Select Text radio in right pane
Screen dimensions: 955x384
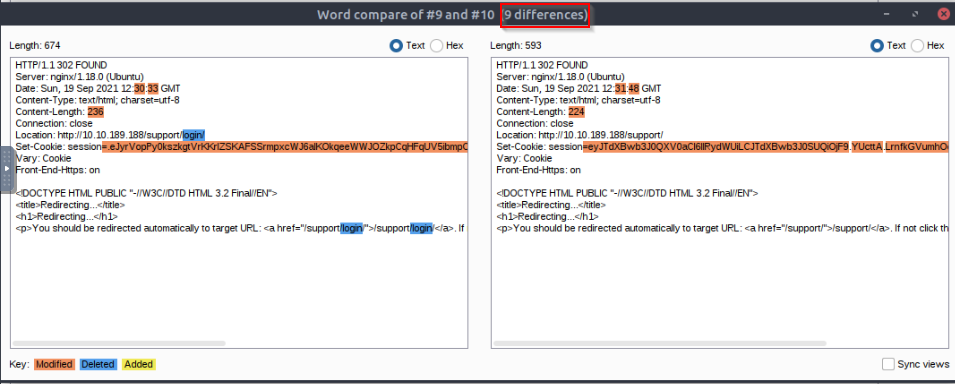(x=877, y=46)
